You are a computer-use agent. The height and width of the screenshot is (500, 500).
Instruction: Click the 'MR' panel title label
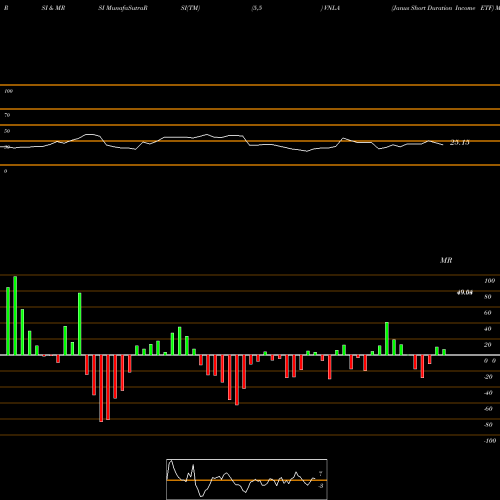pyautogui.click(x=446, y=260)
